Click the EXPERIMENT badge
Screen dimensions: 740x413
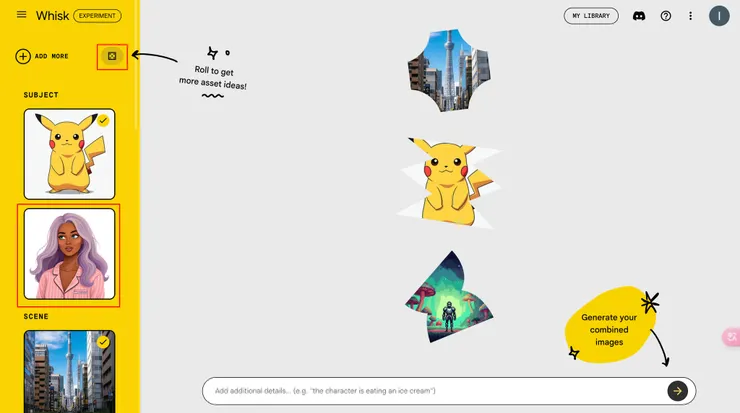pyautogui.click(x=97, y=16)
